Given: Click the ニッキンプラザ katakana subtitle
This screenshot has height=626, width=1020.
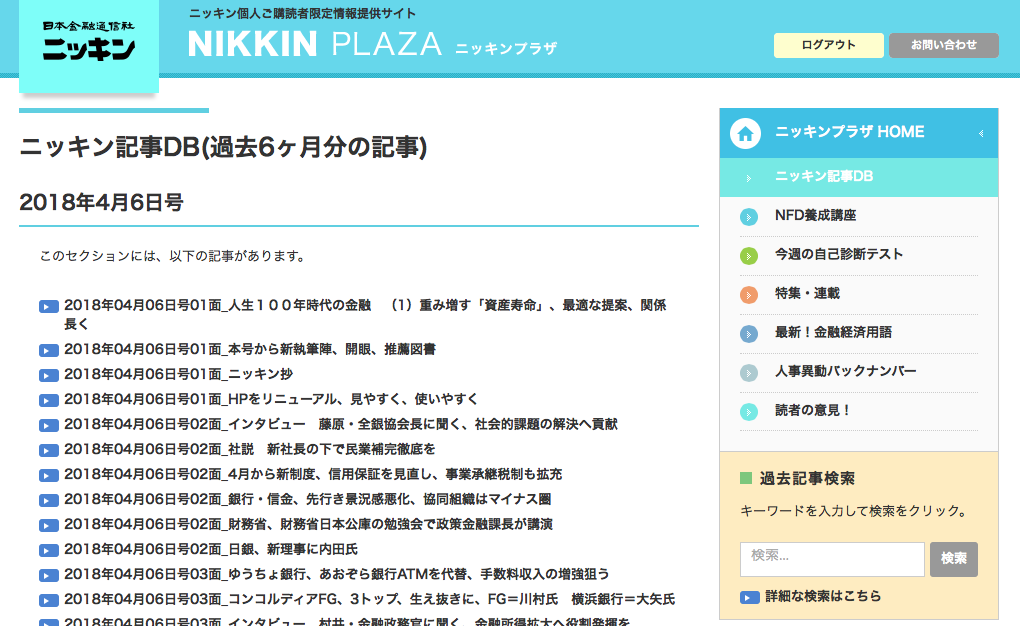Looking at the screenshot, I should pyautogui.click(x=506, y=48).
